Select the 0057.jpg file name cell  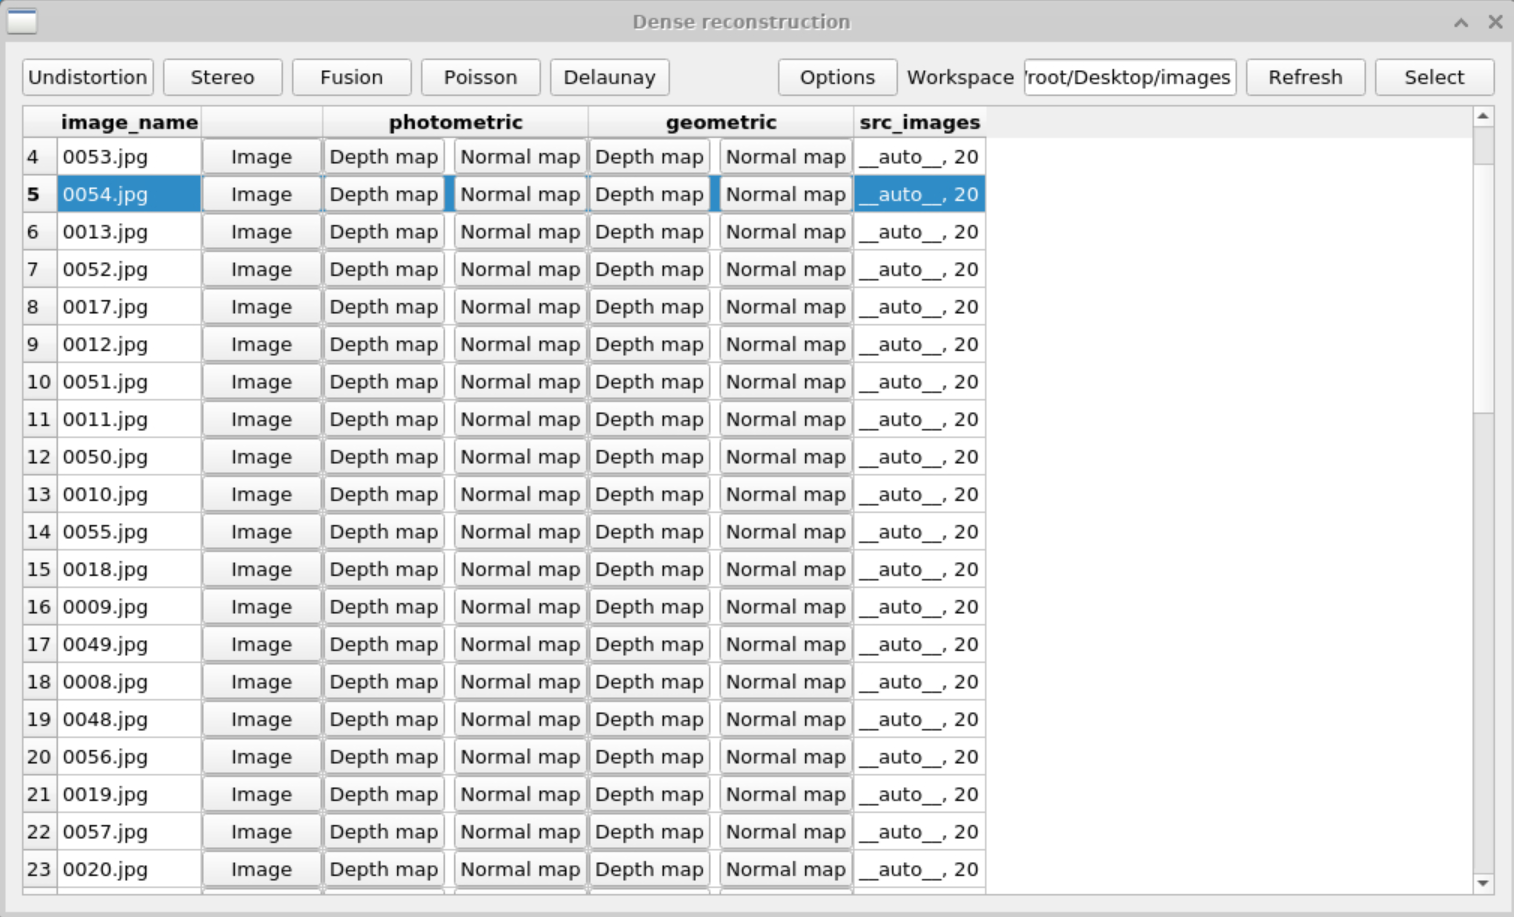129,832
